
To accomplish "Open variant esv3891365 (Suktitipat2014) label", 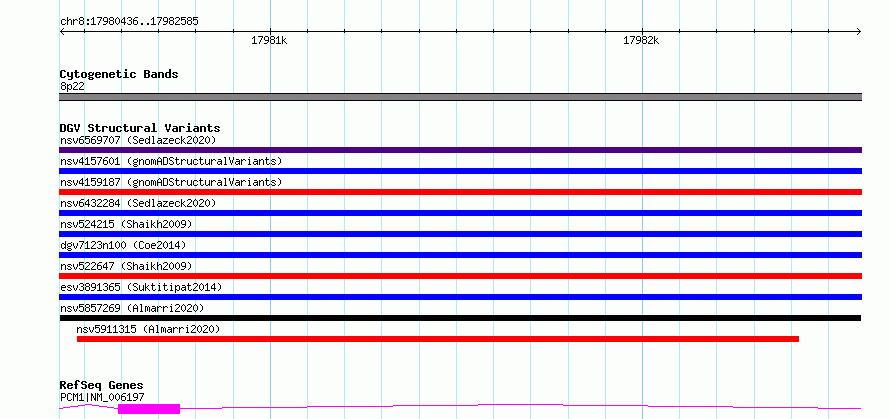I will [x=141, y=287].
